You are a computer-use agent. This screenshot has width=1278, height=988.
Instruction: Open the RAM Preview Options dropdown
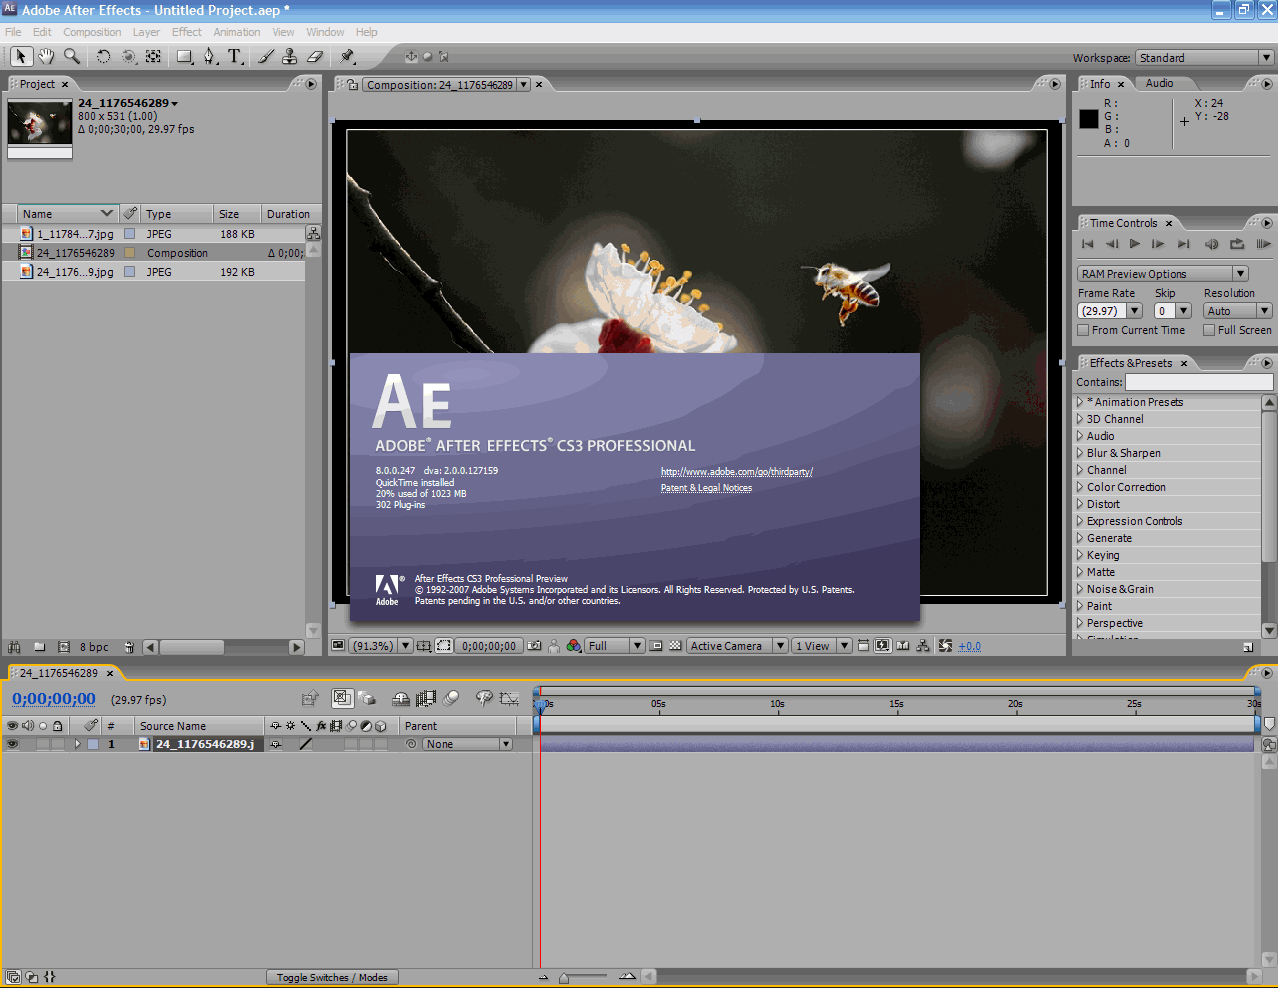1163,274
